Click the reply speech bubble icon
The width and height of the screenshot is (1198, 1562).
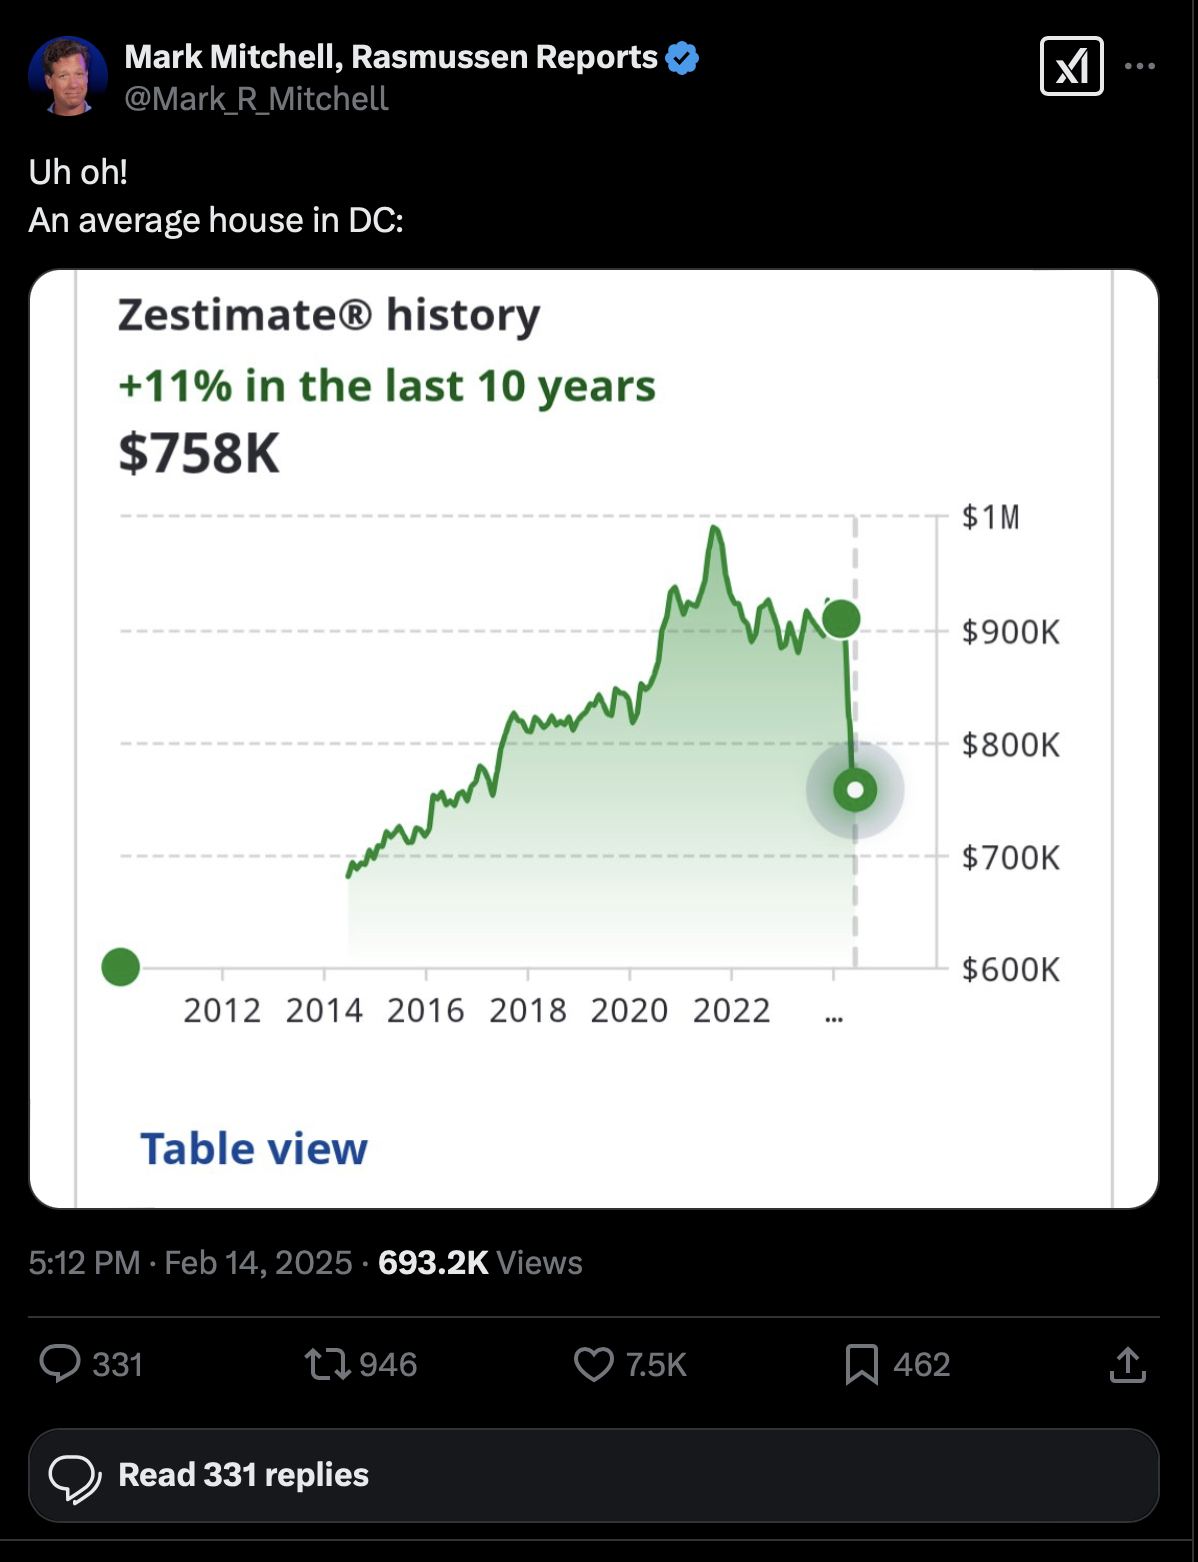(60, 1364)
